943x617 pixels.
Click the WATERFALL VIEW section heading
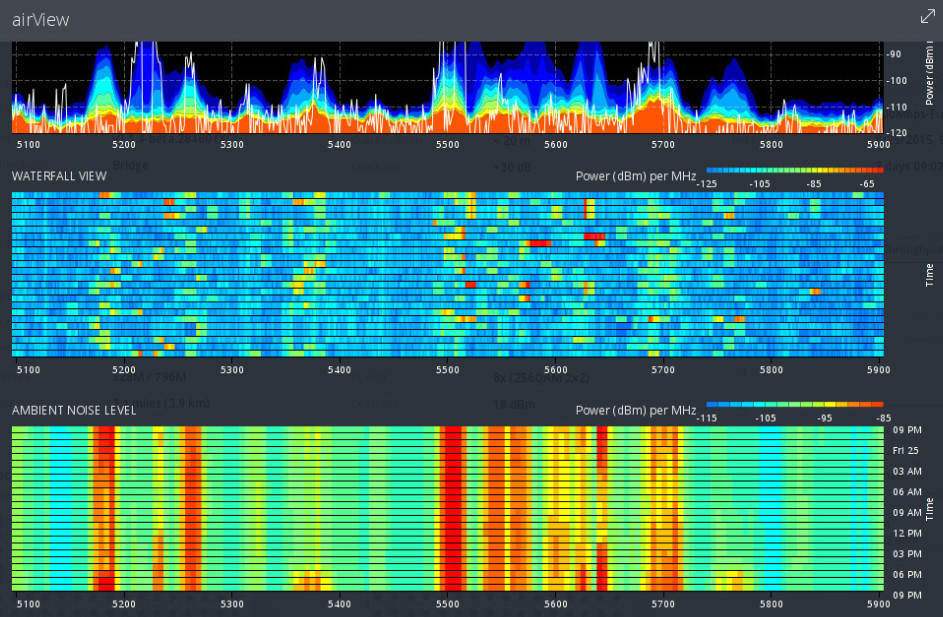coord(58,175)
